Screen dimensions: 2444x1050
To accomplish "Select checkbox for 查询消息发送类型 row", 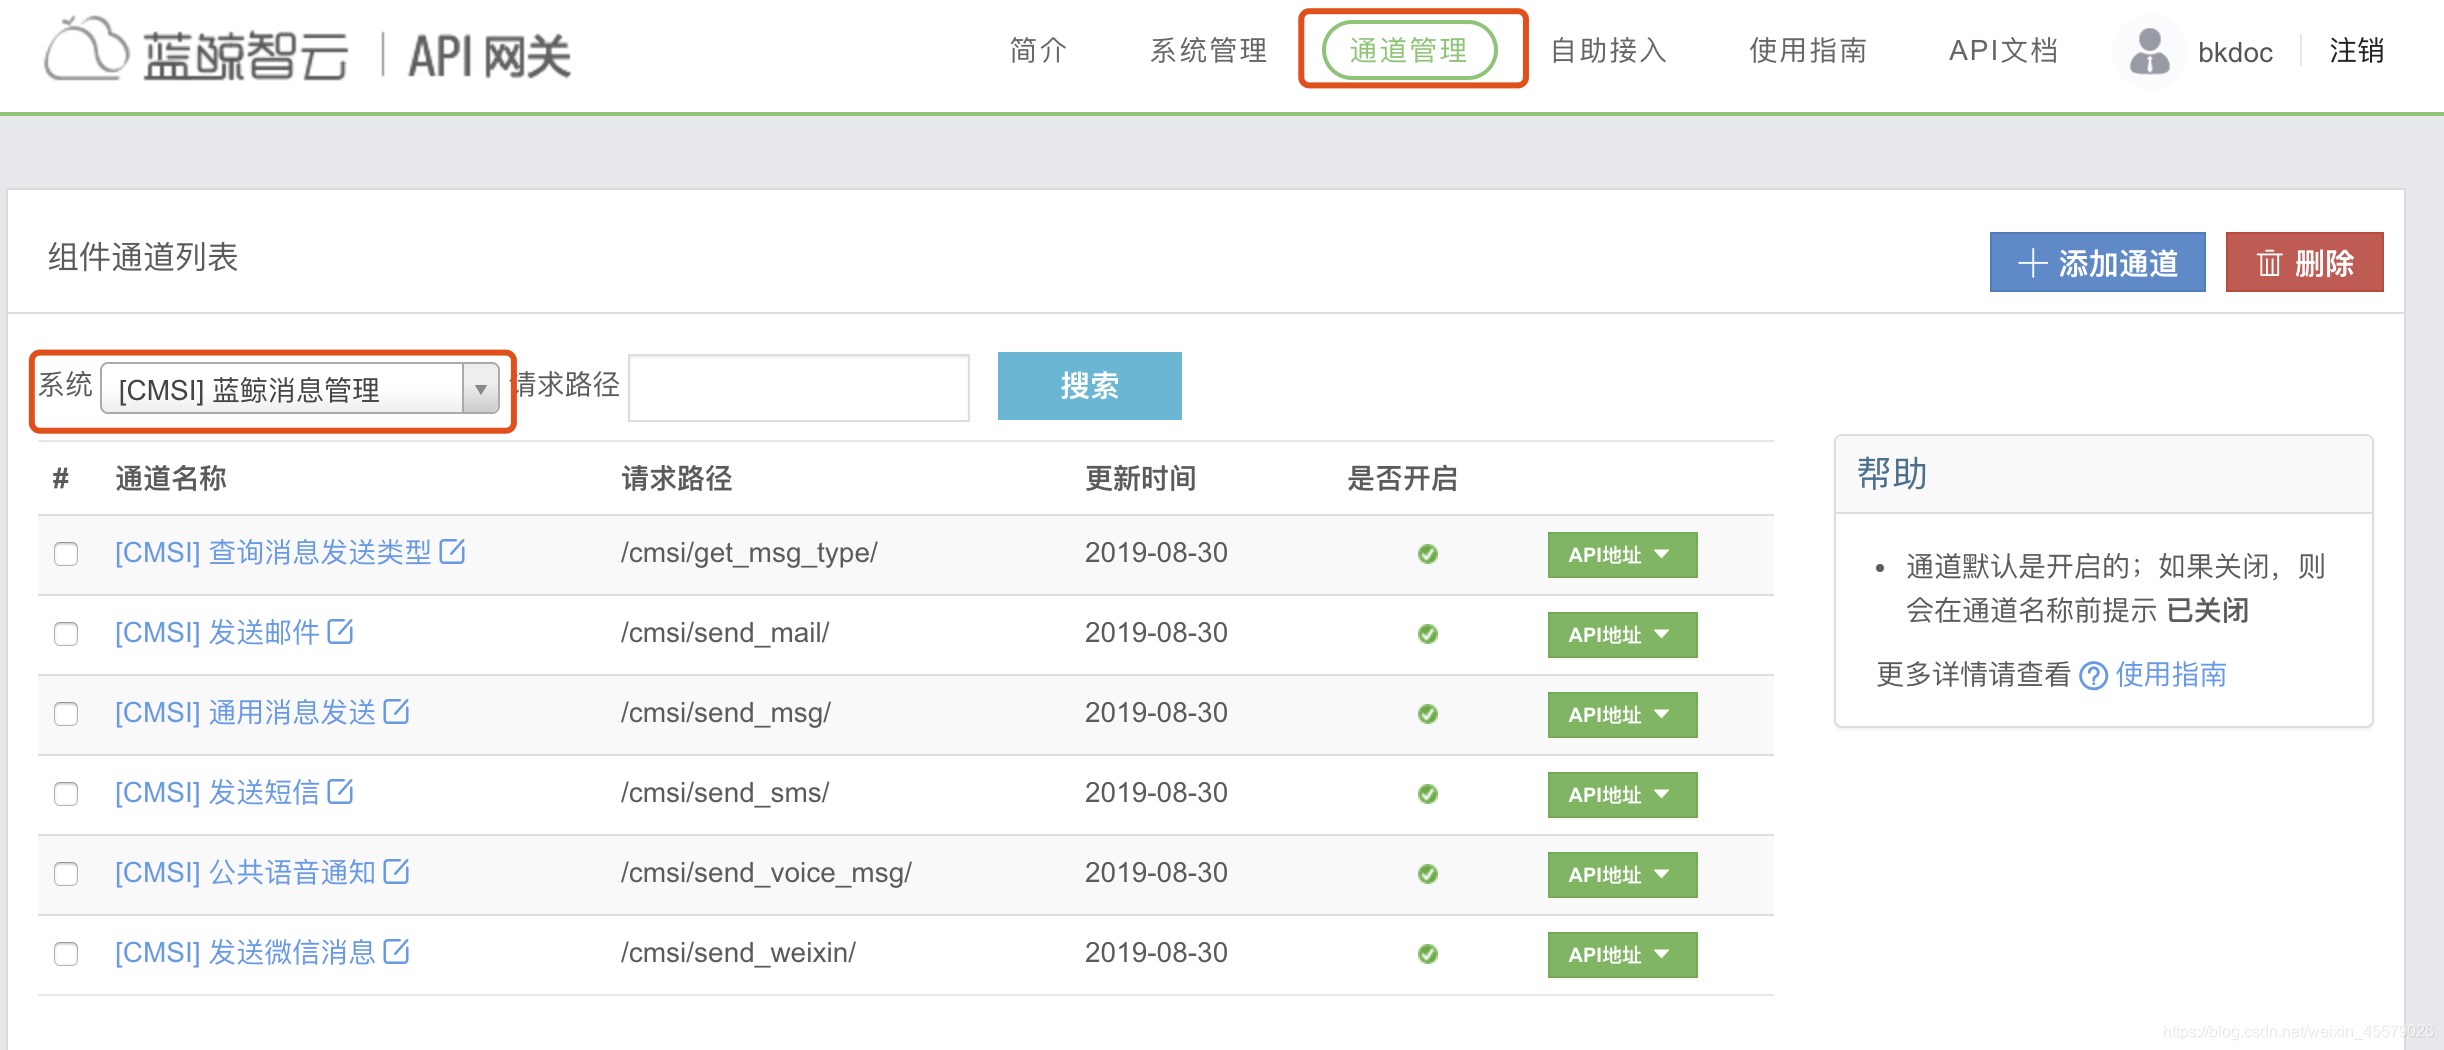I will [66, 554].
